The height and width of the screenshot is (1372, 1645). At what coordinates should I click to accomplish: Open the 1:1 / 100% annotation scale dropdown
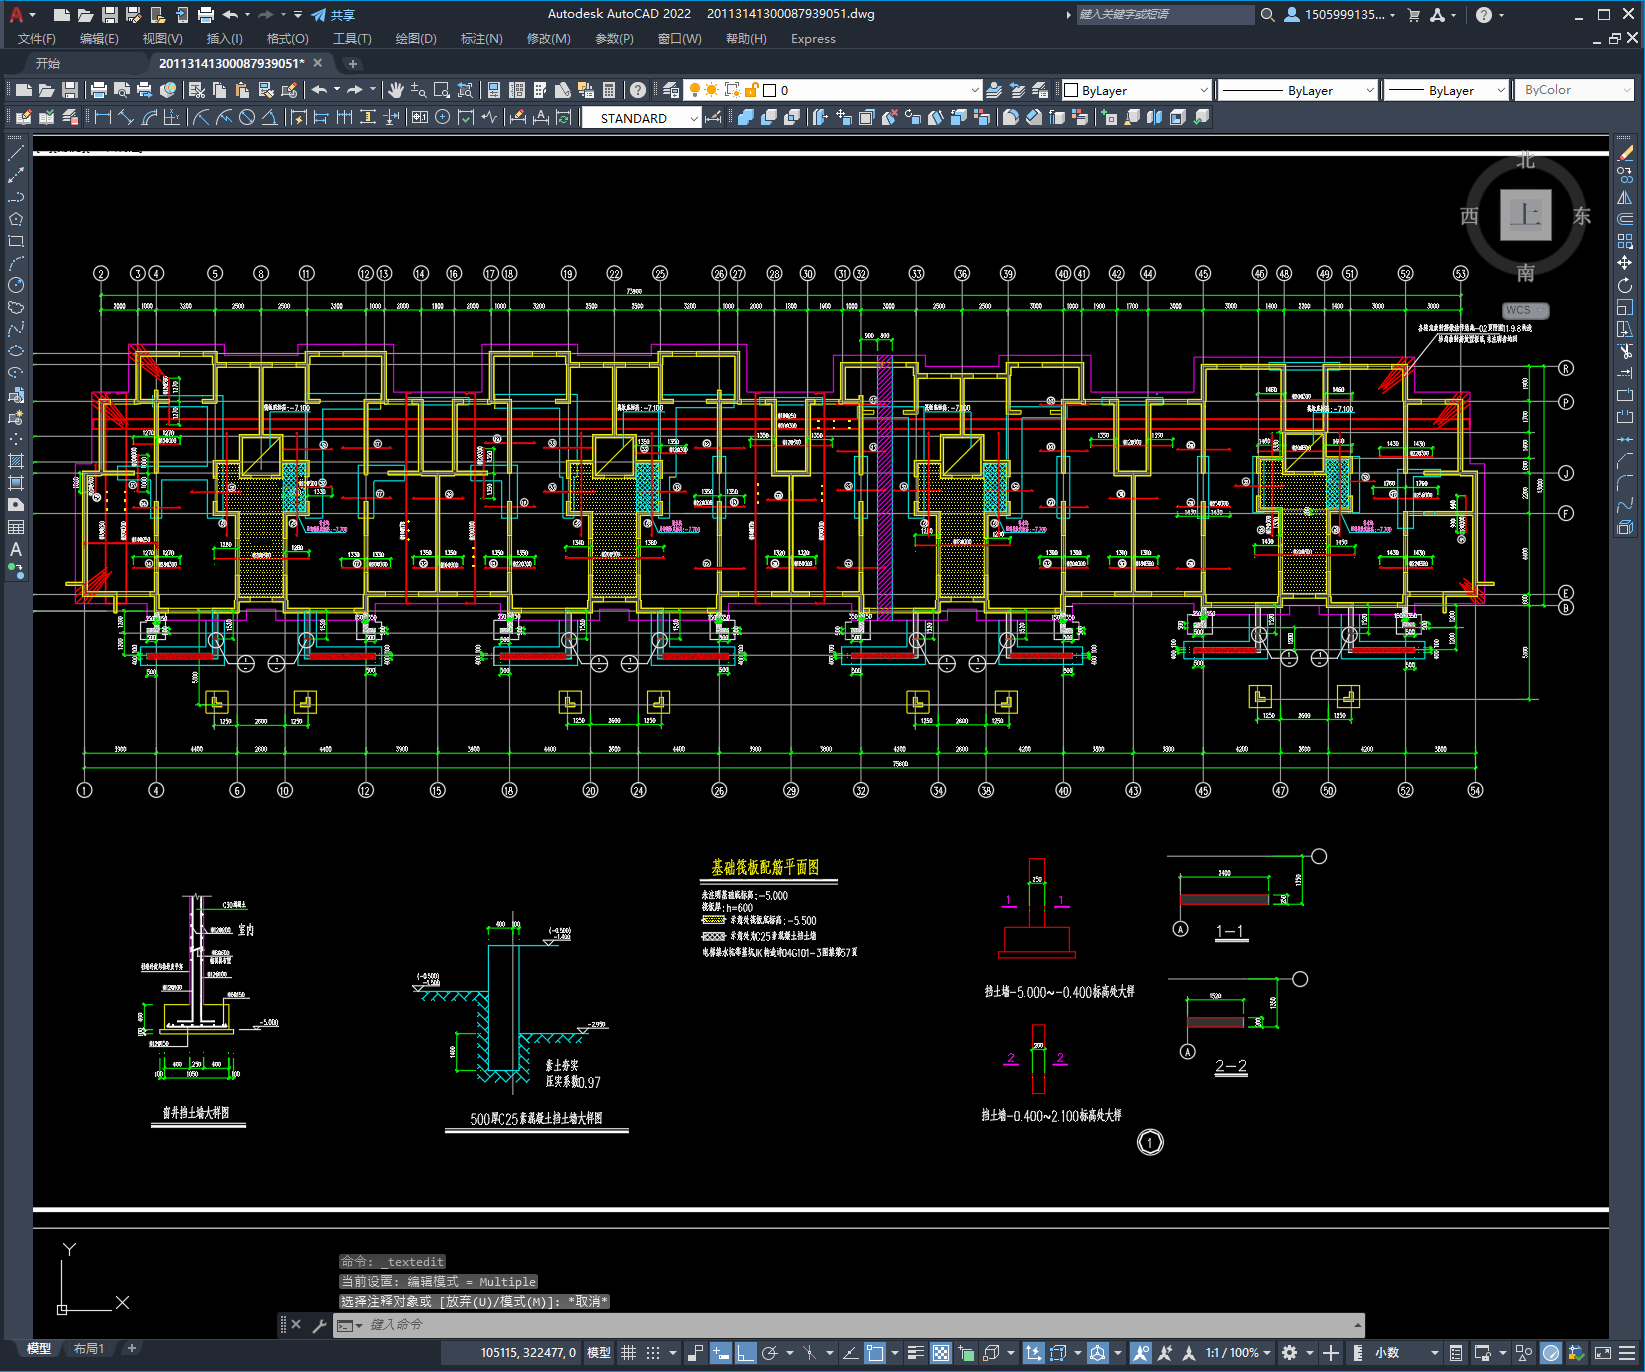coord(1239,1353)
